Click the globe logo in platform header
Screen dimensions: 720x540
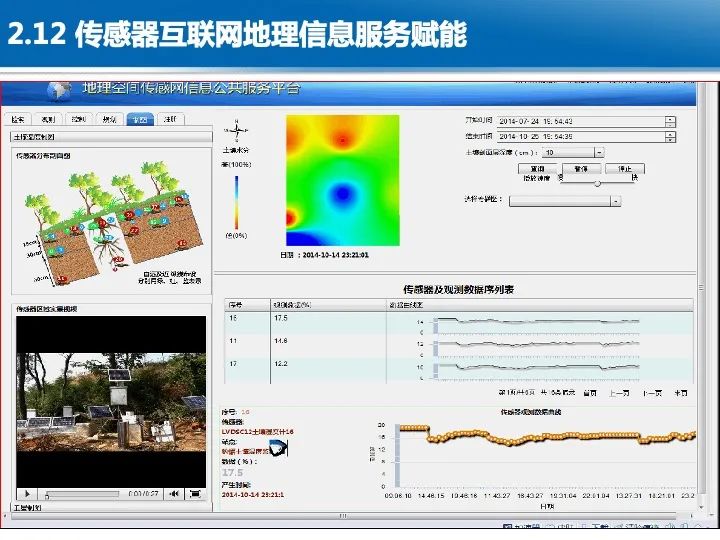pos(60,90)
